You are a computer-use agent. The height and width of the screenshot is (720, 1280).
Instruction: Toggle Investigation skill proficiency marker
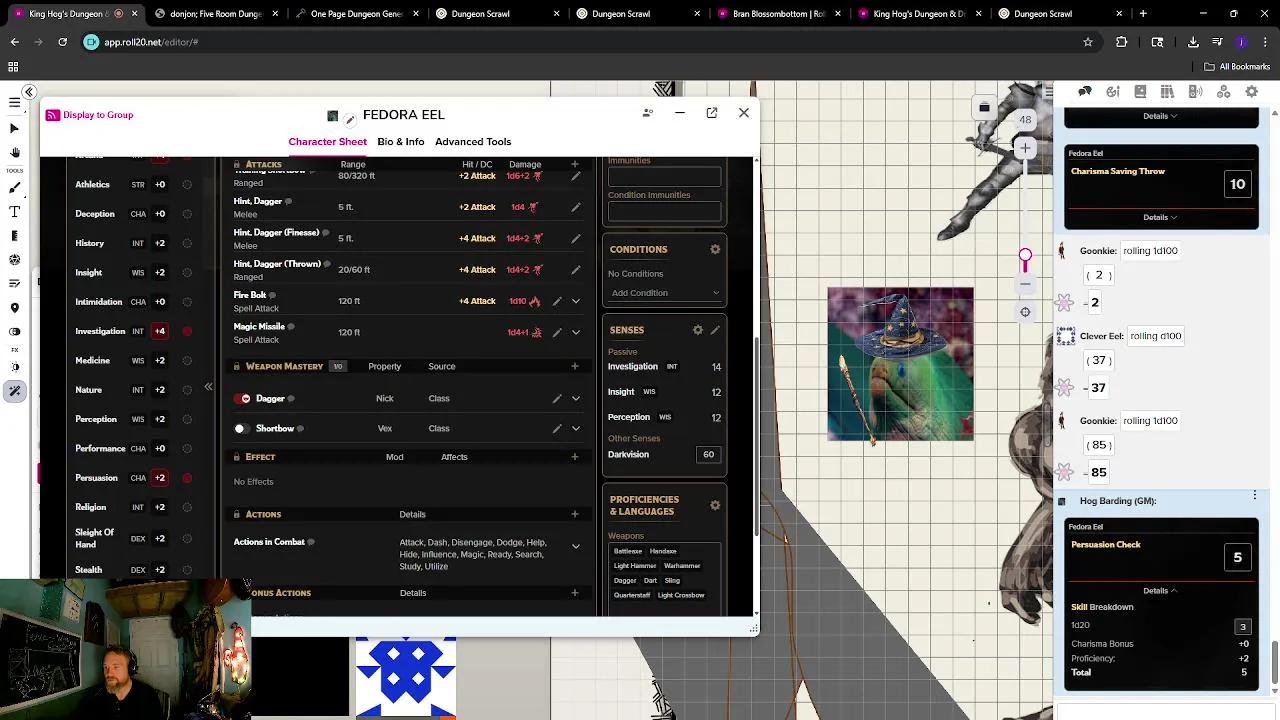187,331
